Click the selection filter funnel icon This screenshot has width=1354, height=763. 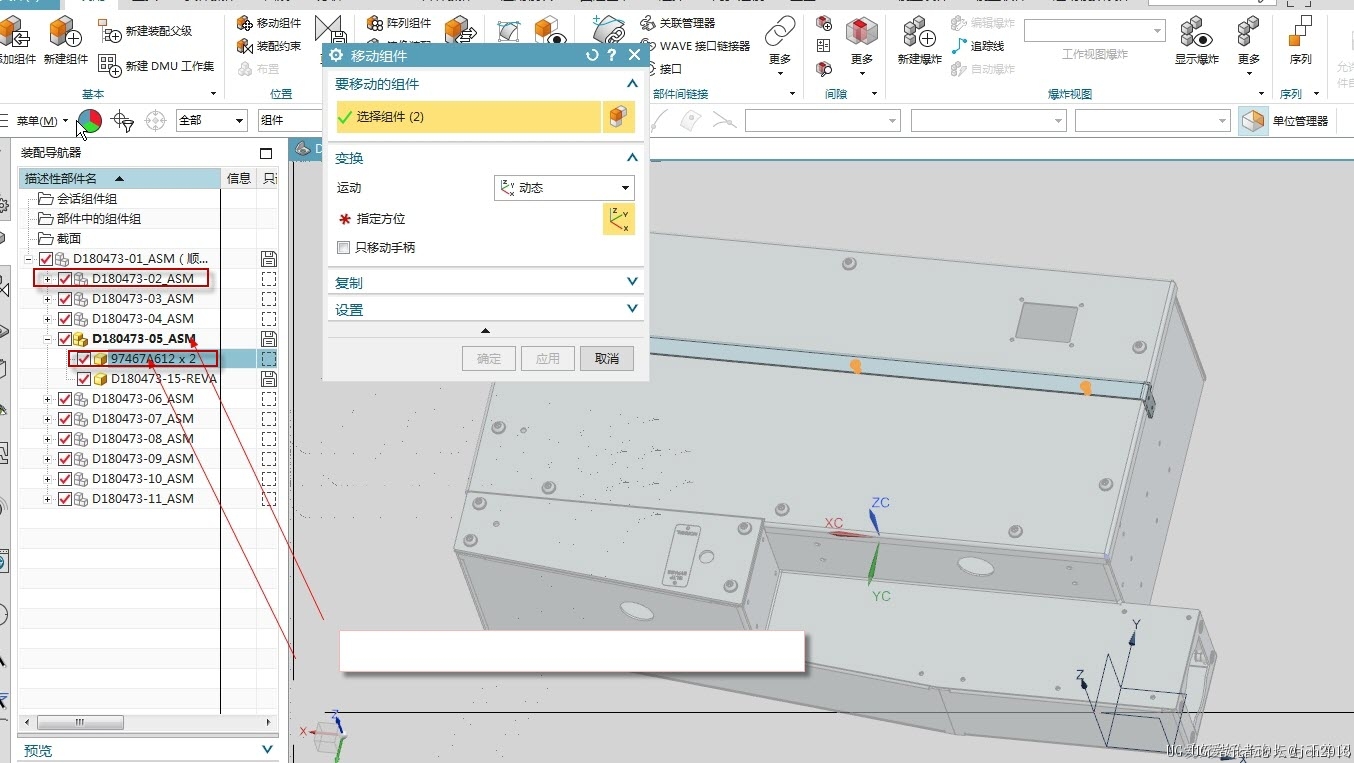tap(123, 121)
